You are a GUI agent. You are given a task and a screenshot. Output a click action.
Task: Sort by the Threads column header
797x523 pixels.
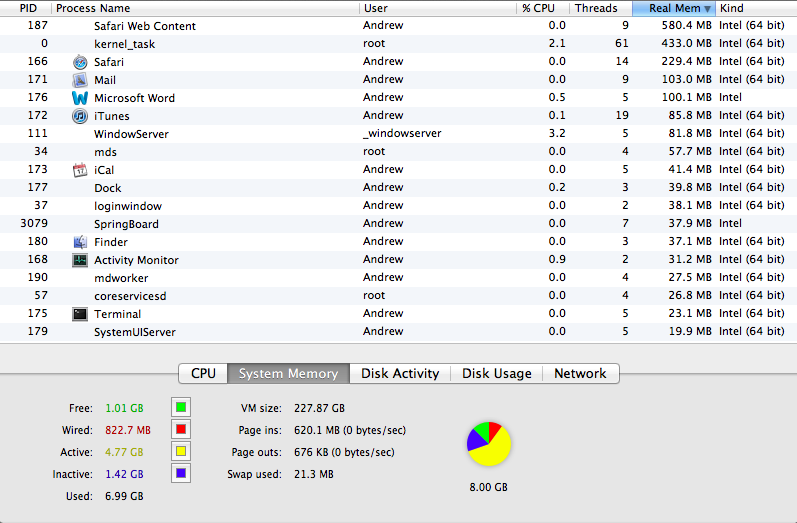(x=601, y=8)
